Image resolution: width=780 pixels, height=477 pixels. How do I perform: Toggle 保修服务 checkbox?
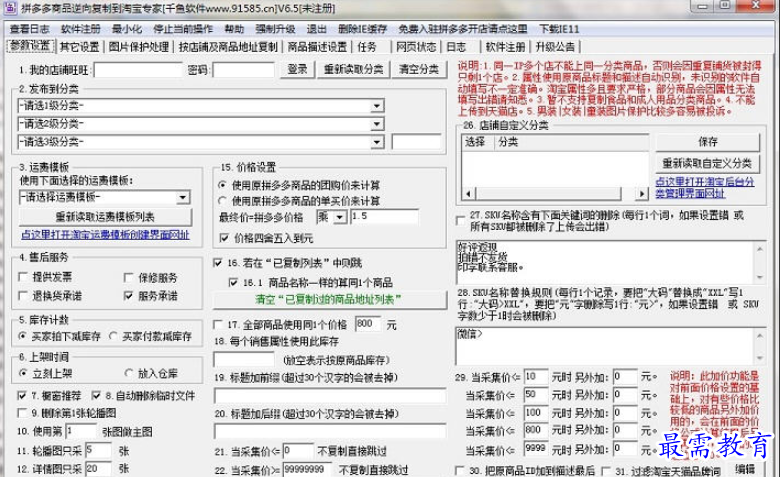pos(128,277)
